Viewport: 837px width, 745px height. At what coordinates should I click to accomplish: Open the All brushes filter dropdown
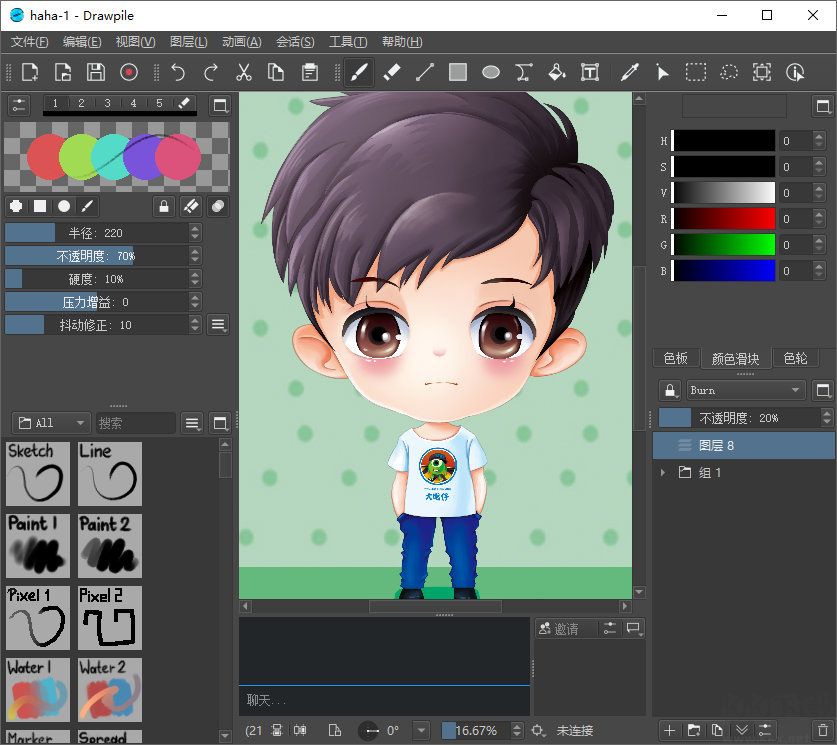pyautogui.click(x=50, y=422)
